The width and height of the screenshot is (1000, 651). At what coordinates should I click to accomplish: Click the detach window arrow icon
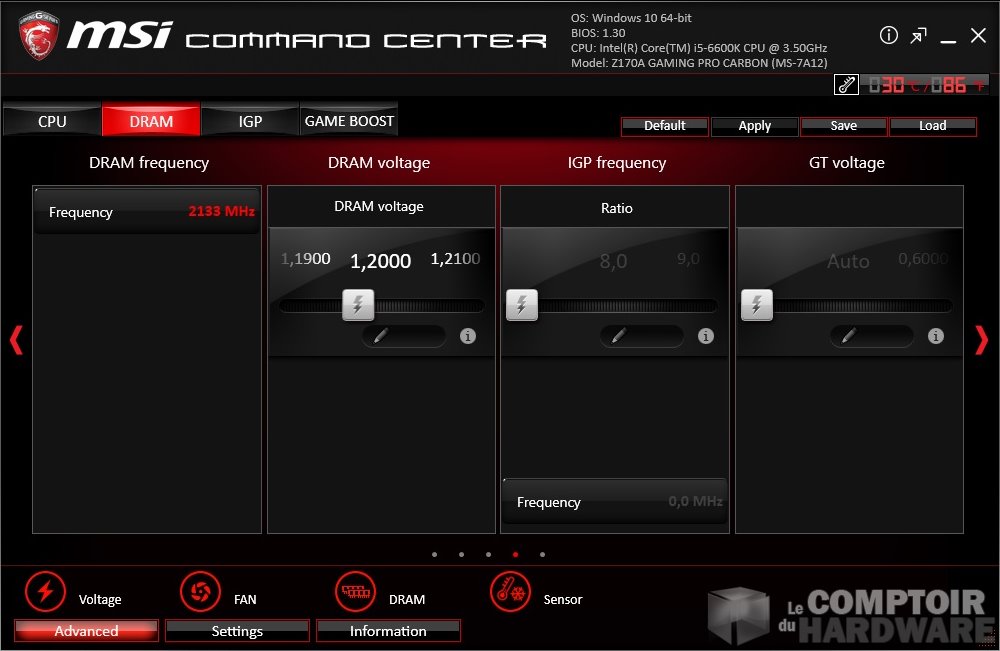918,36
